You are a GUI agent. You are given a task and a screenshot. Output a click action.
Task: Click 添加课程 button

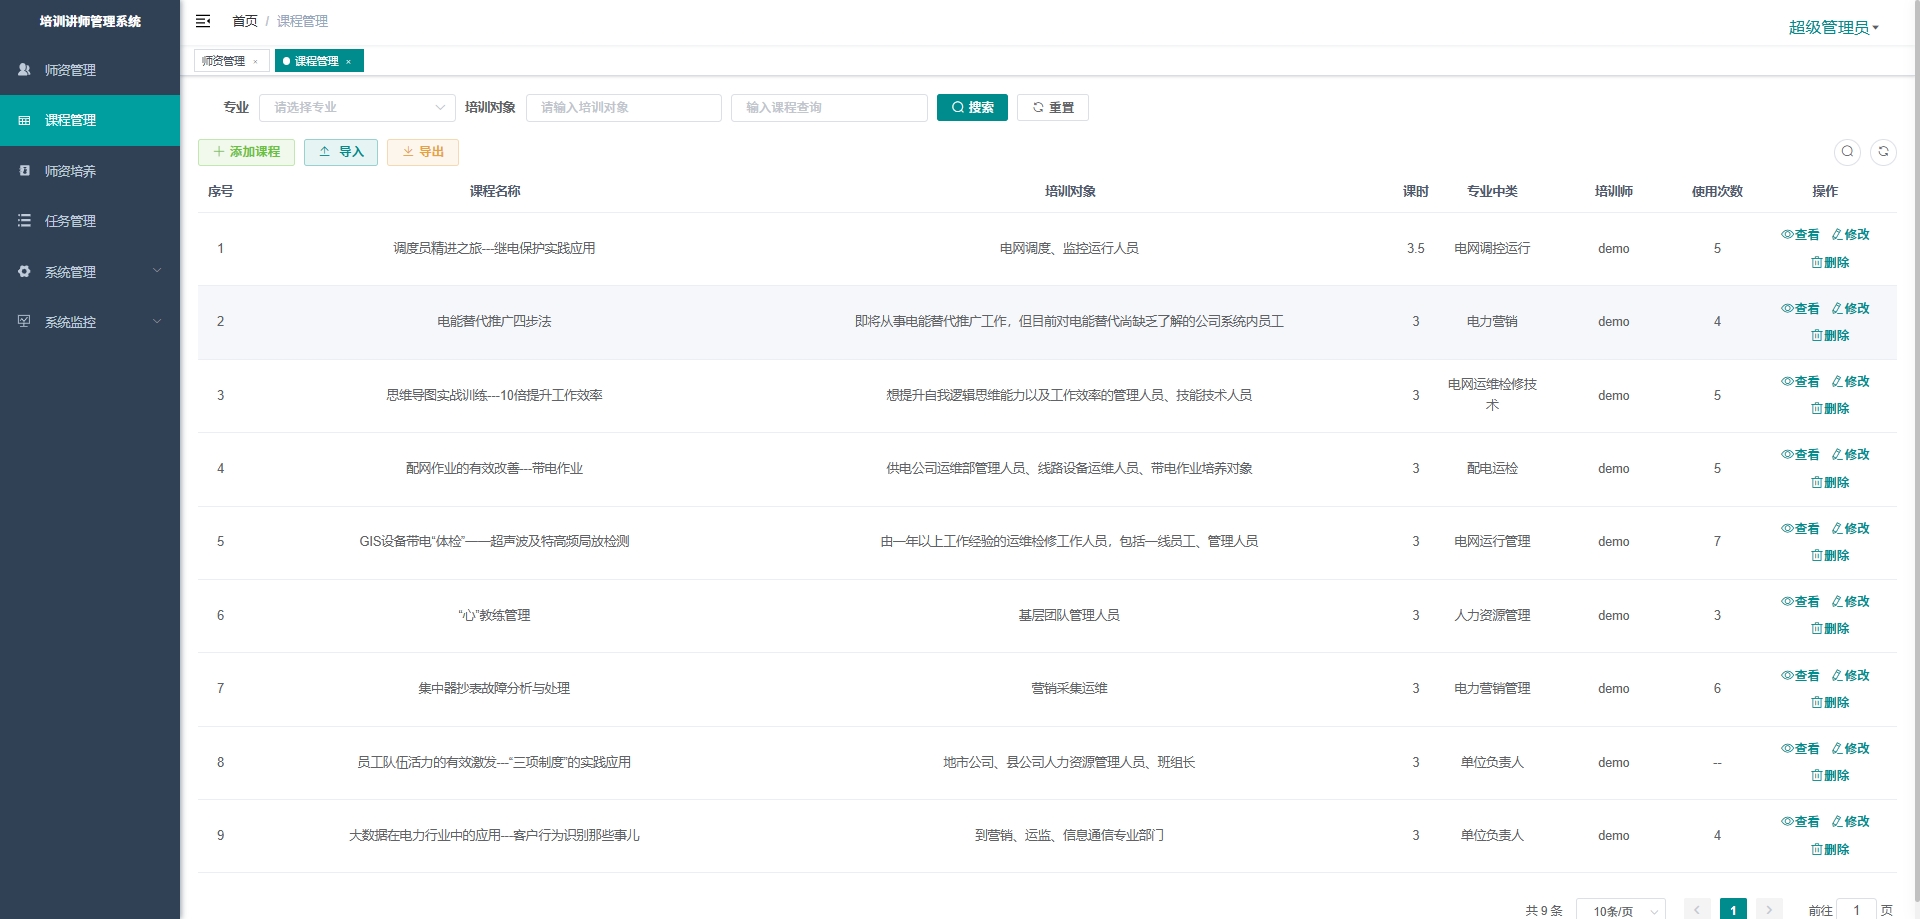point(246,152)
